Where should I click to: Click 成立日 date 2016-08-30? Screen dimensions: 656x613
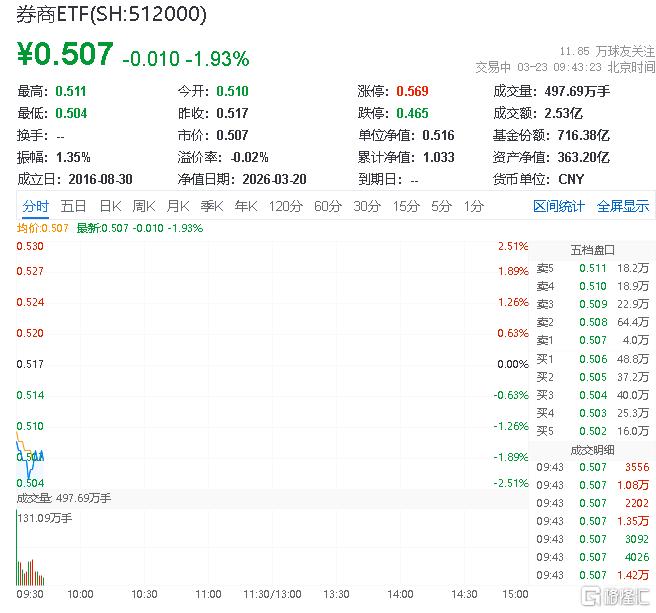pos(100,179)
